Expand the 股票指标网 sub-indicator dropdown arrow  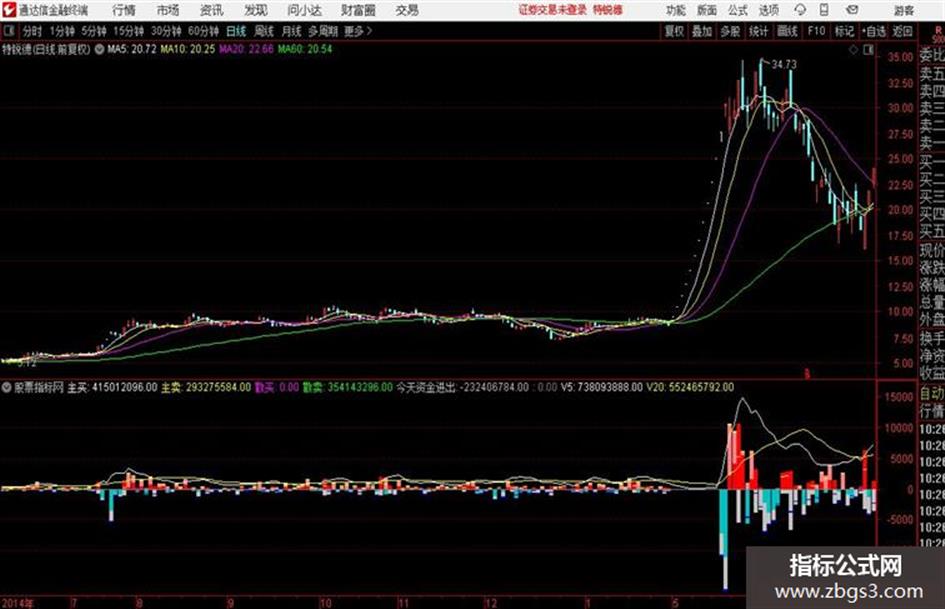(7, 387)
